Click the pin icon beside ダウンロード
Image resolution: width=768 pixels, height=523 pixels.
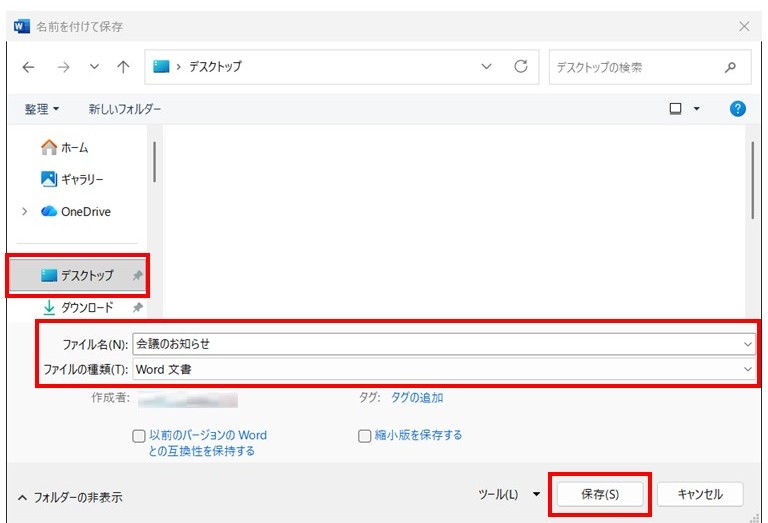[x=137, y=308]
